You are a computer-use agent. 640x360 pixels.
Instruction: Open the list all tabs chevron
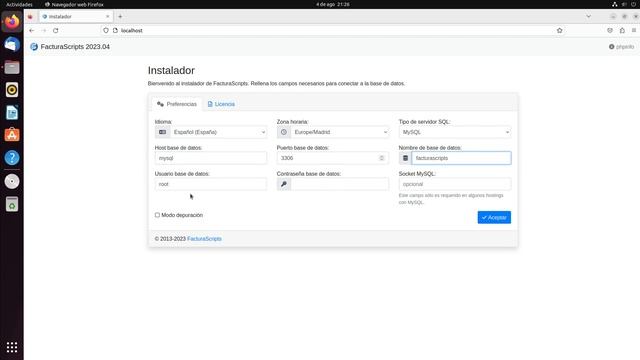589,17
